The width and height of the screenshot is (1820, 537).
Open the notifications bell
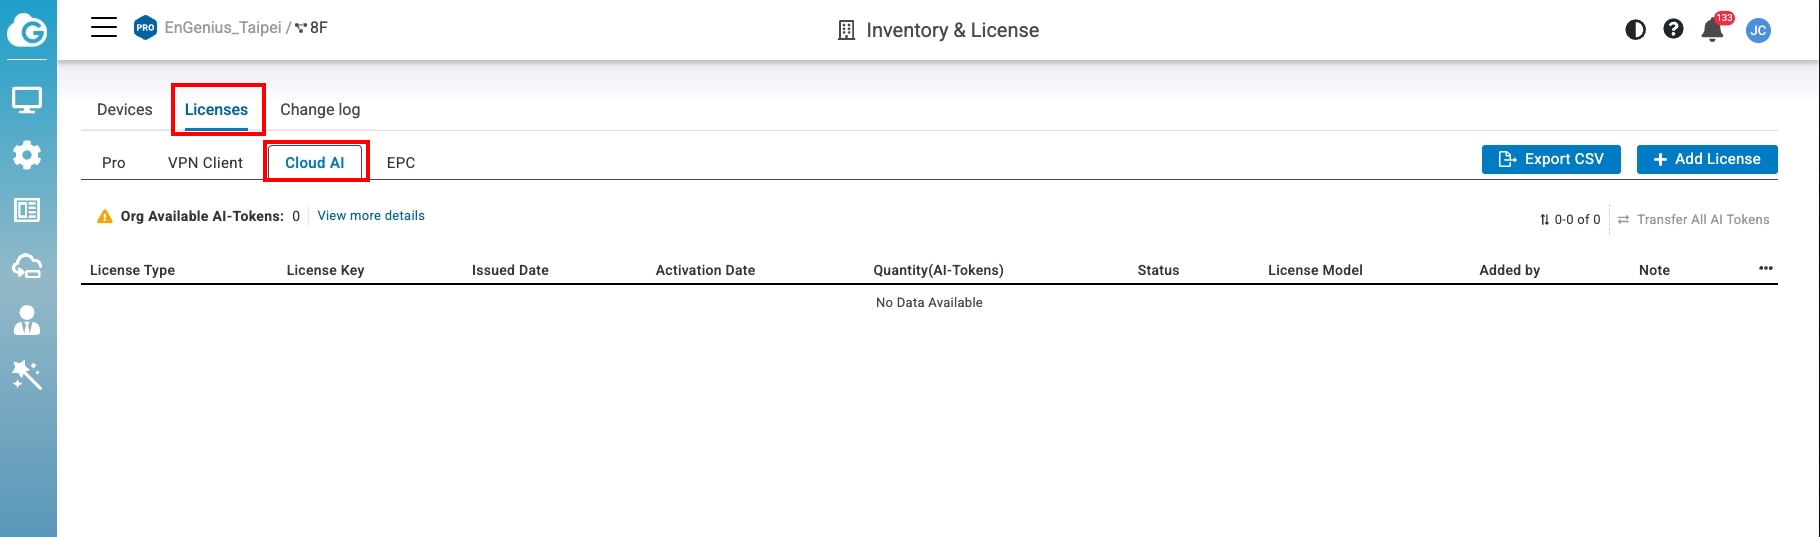pyautogui.click(x=1712, y=30)
